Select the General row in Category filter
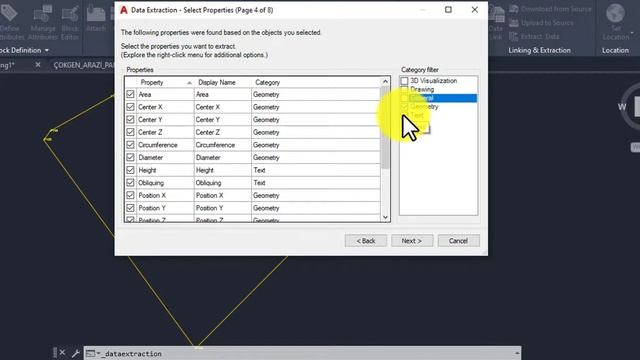The width and height of the screenshot is (640, 360). [x=438, y=98]
